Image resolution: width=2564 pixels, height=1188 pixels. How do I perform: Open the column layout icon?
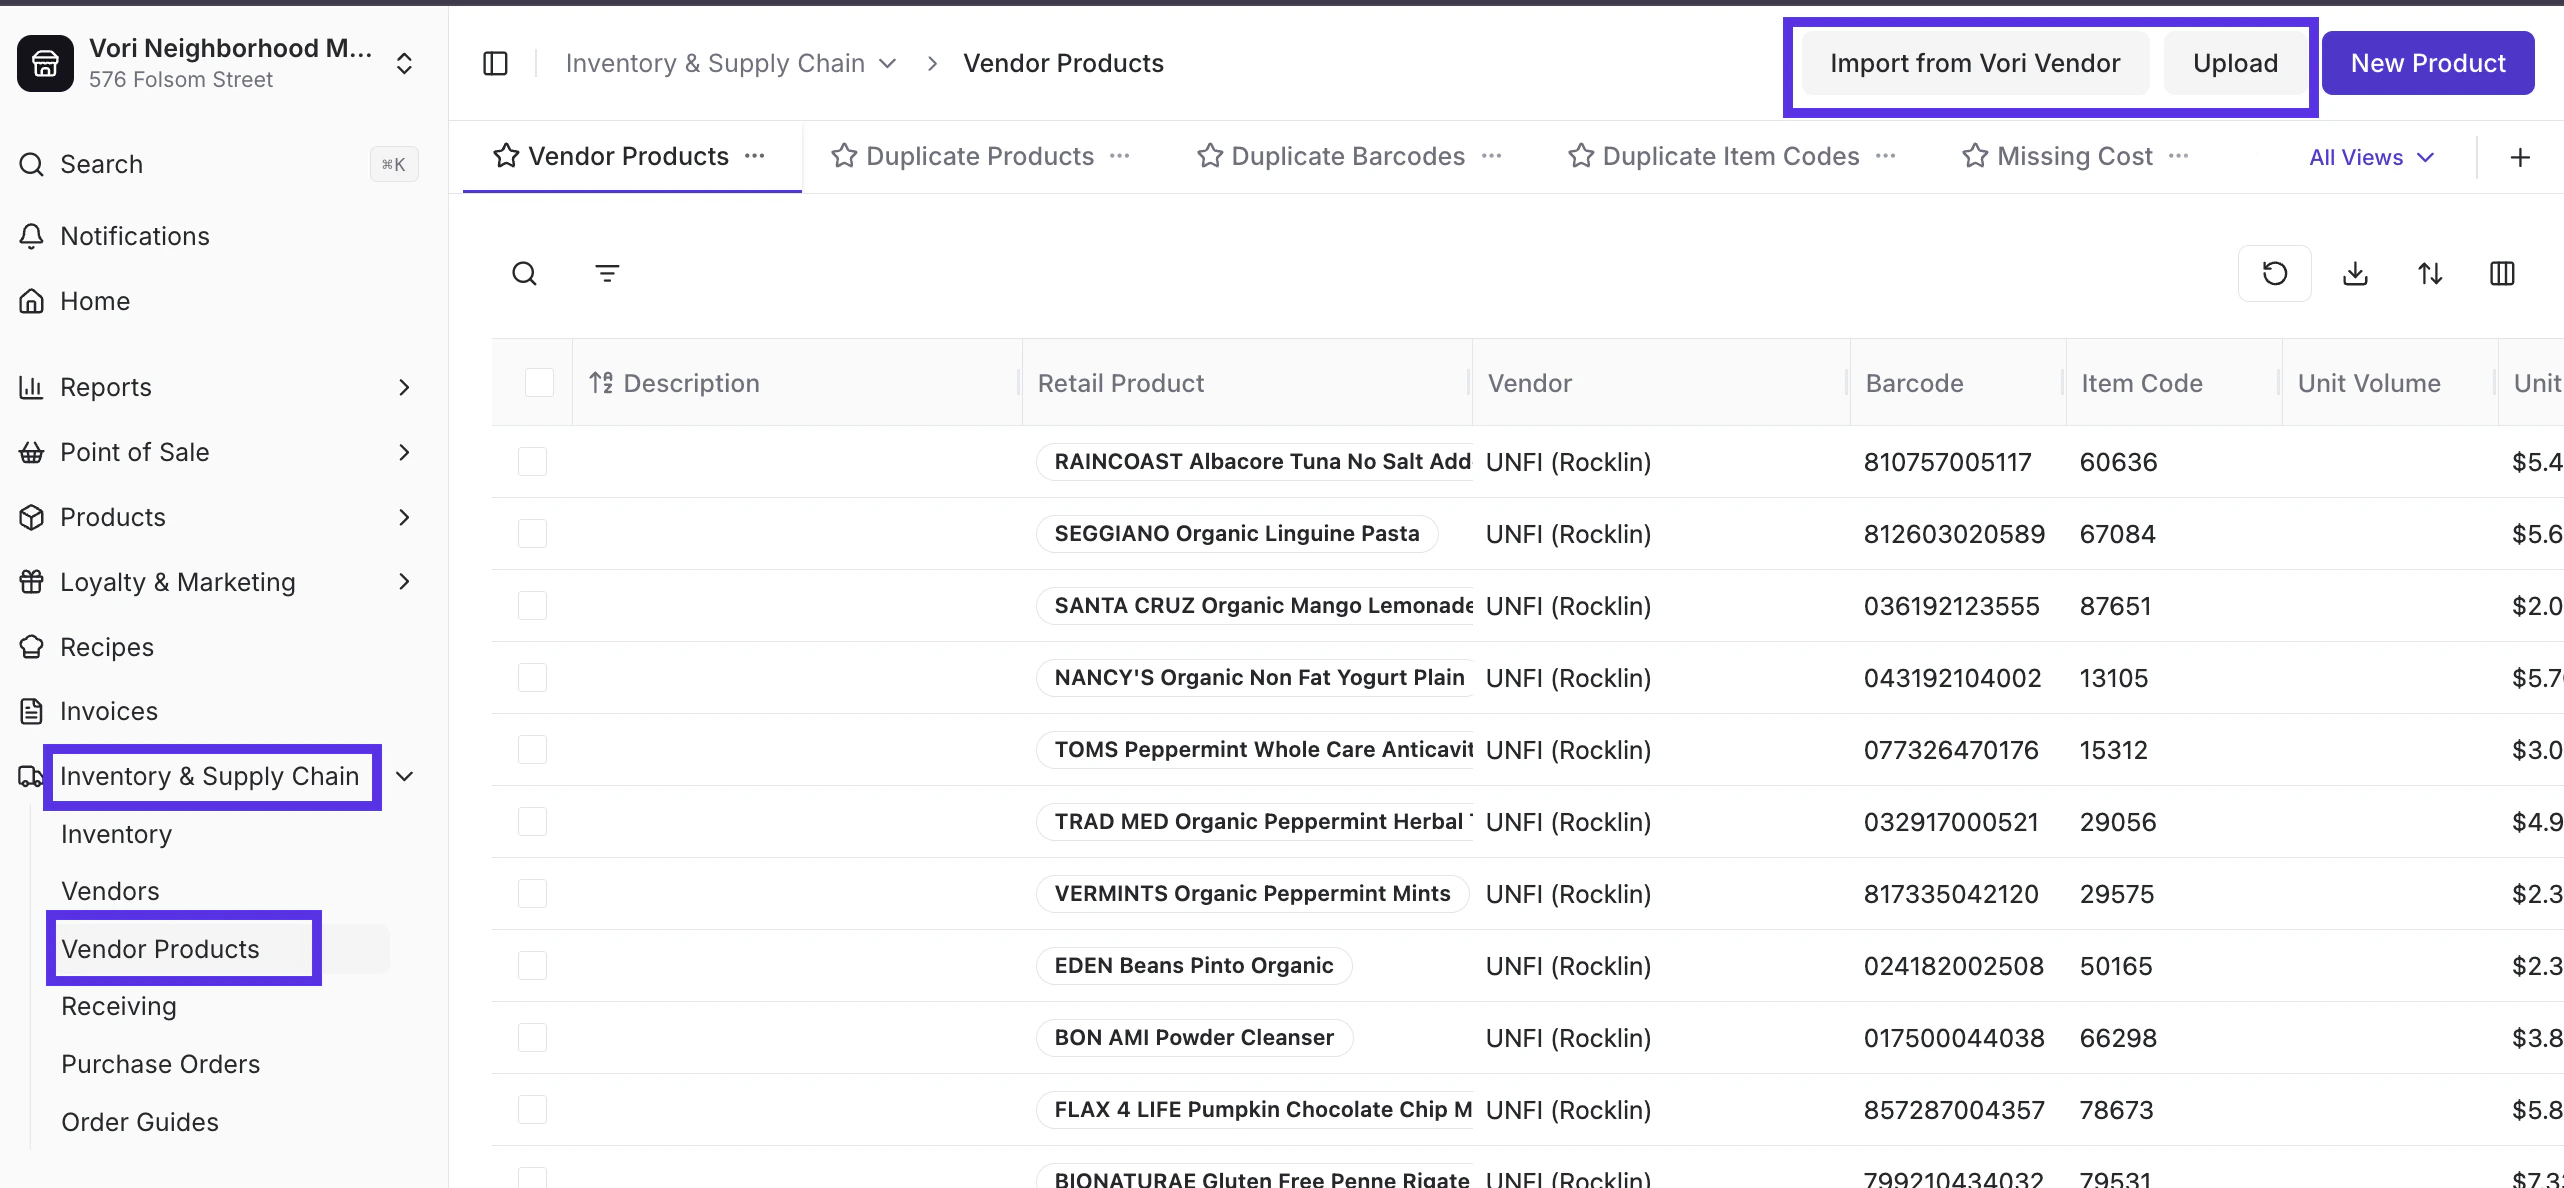2502,273
